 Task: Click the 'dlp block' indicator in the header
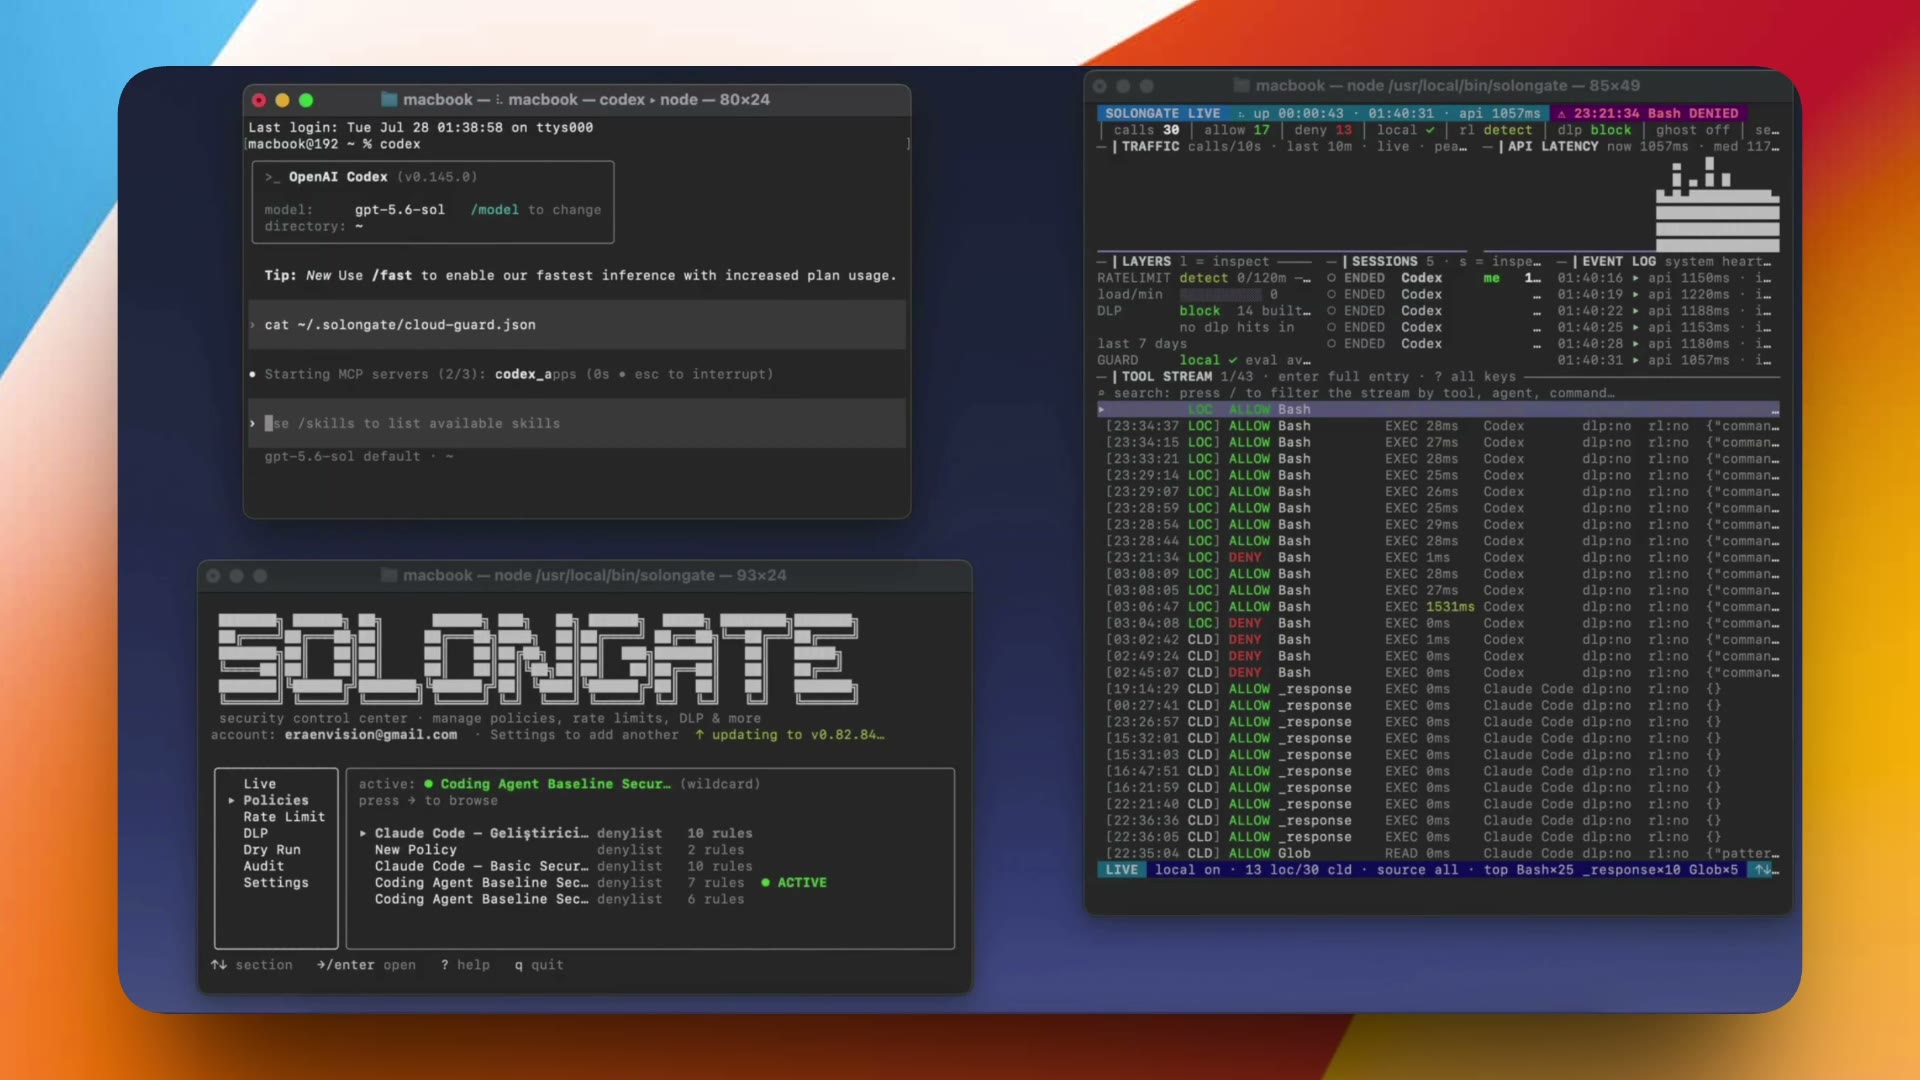(1594, 130)
